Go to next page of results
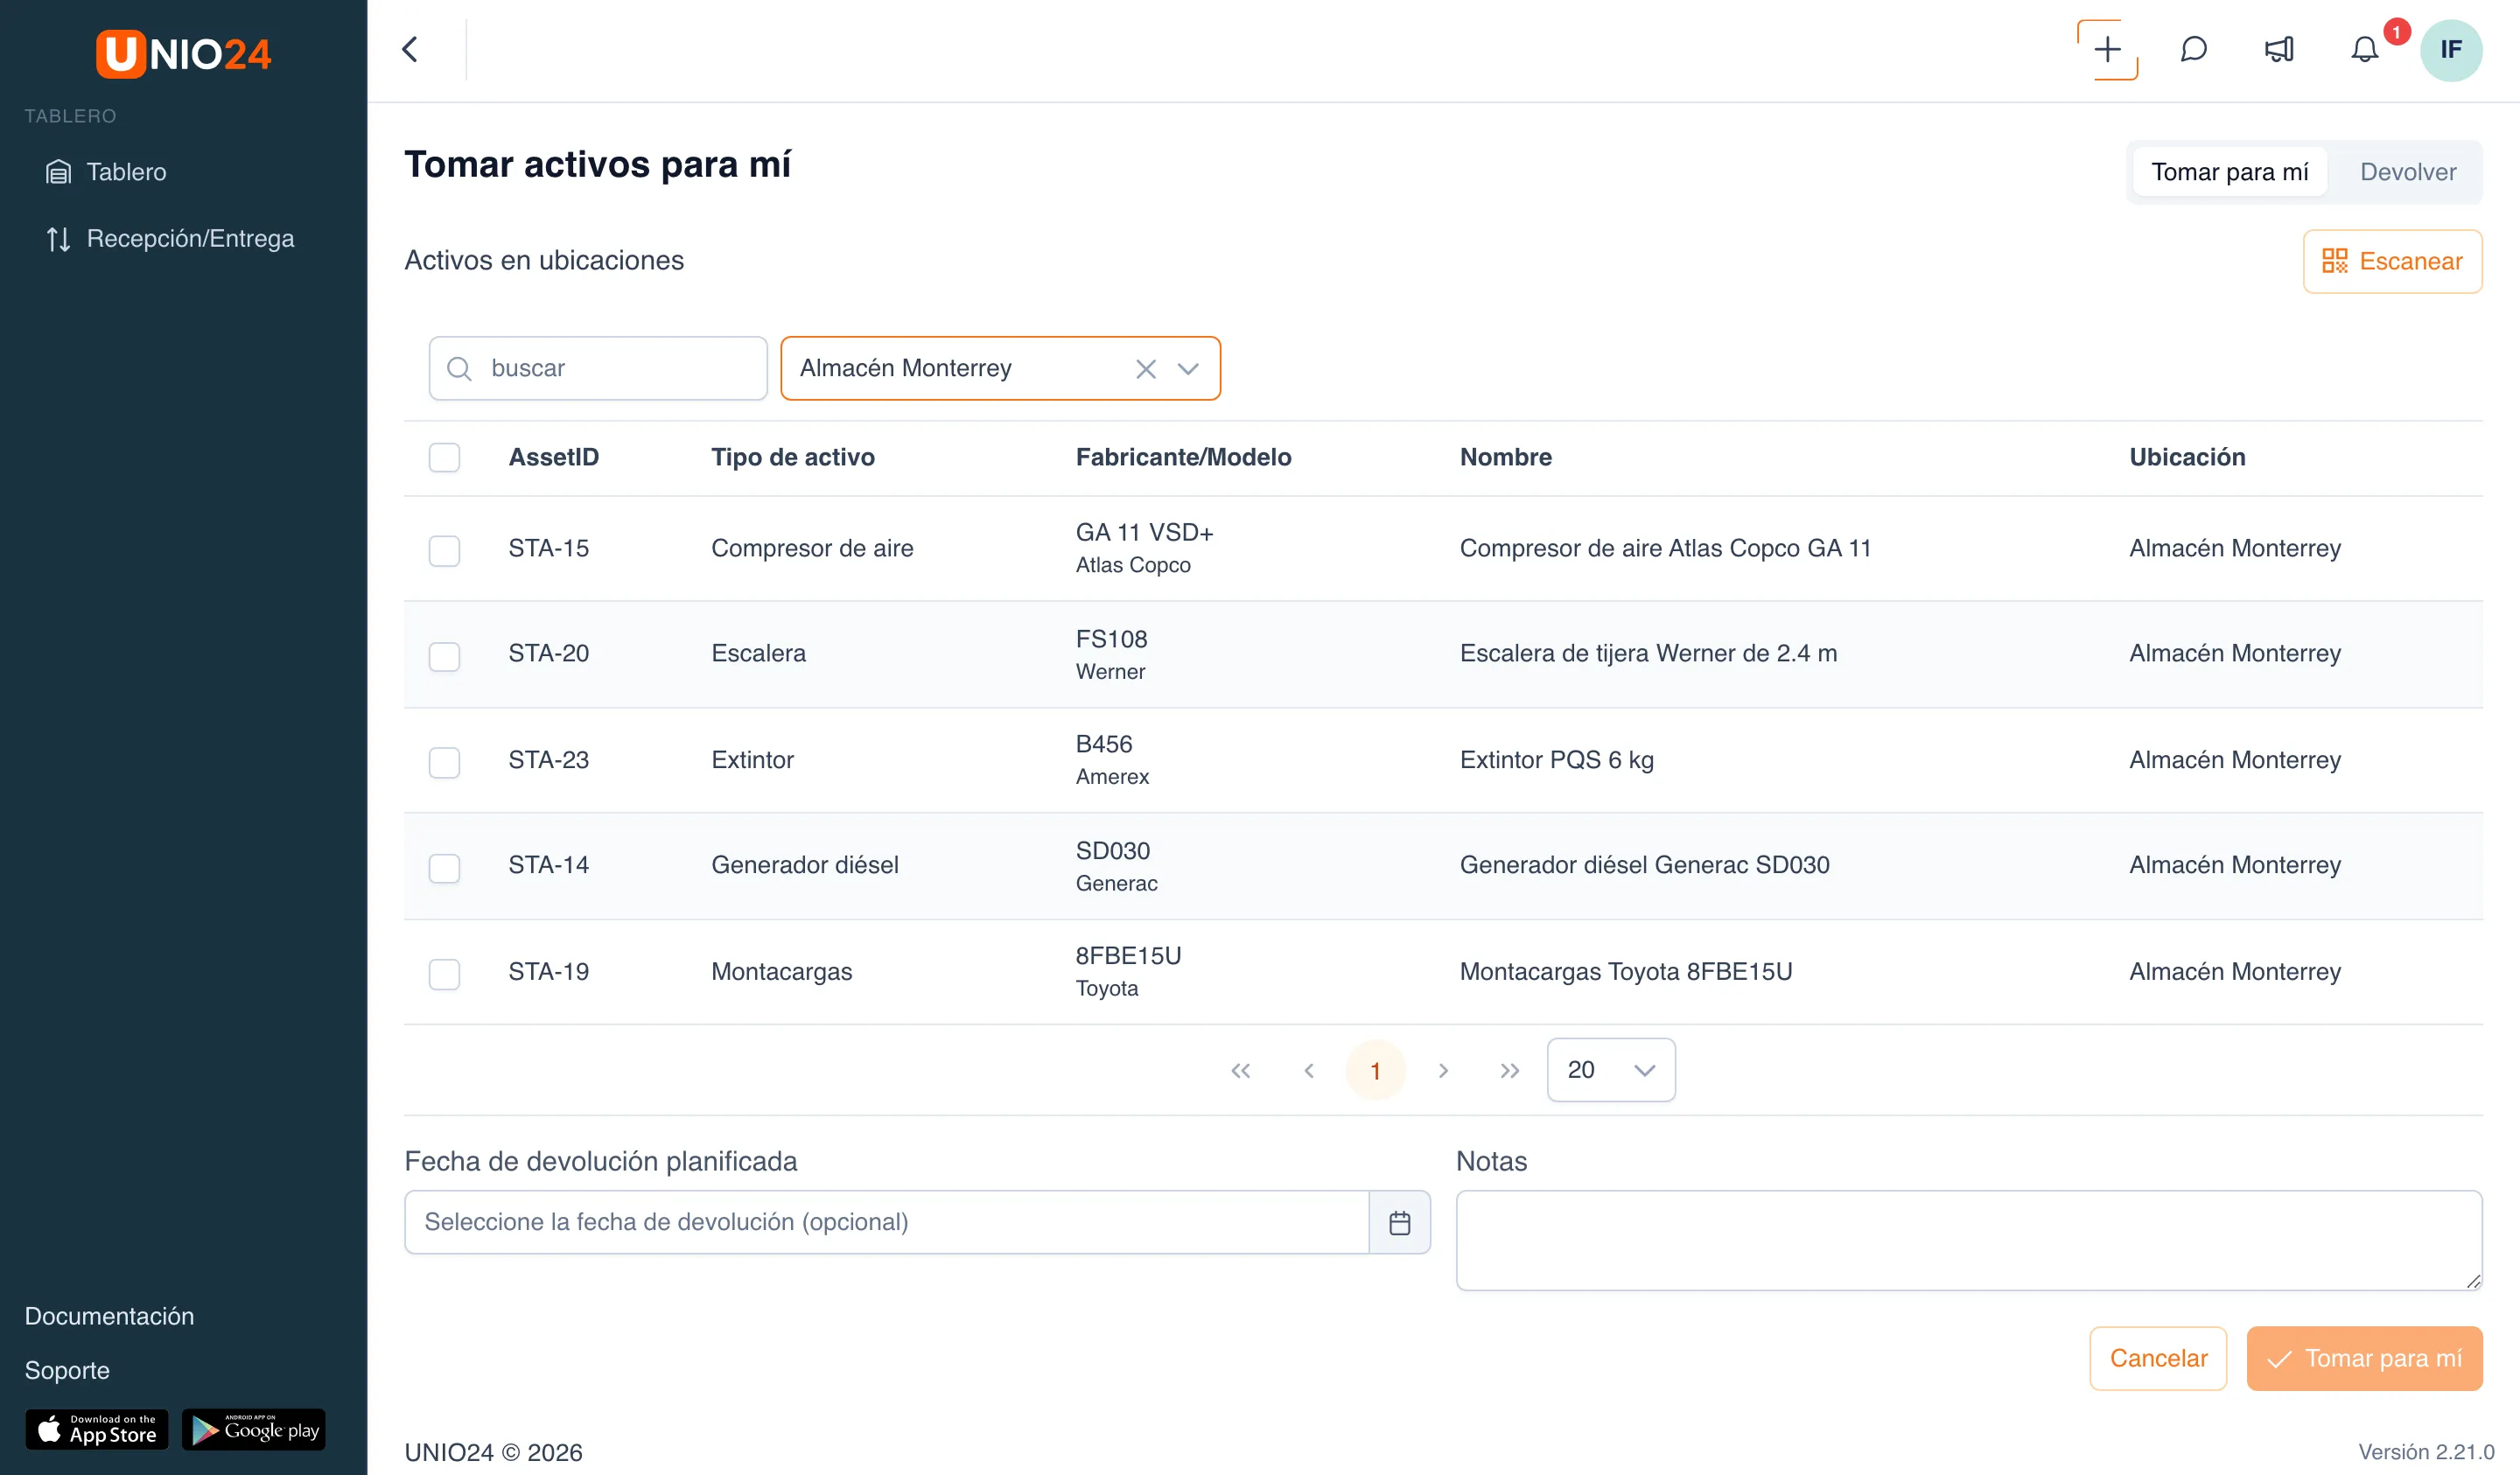2520x1475 pixels. [x=1443, y=1070]
